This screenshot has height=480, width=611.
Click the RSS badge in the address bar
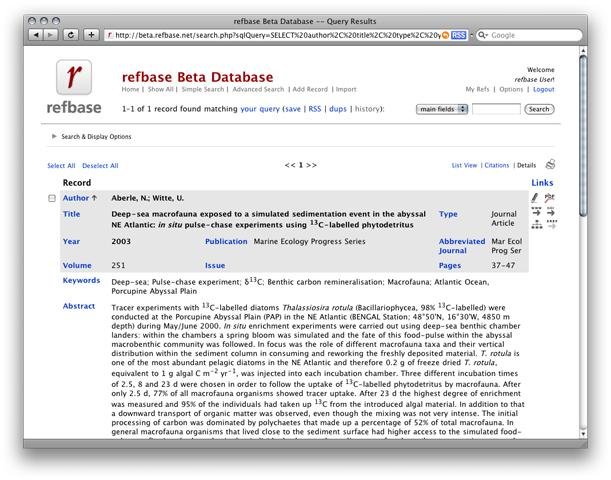(x=458, y=34)
